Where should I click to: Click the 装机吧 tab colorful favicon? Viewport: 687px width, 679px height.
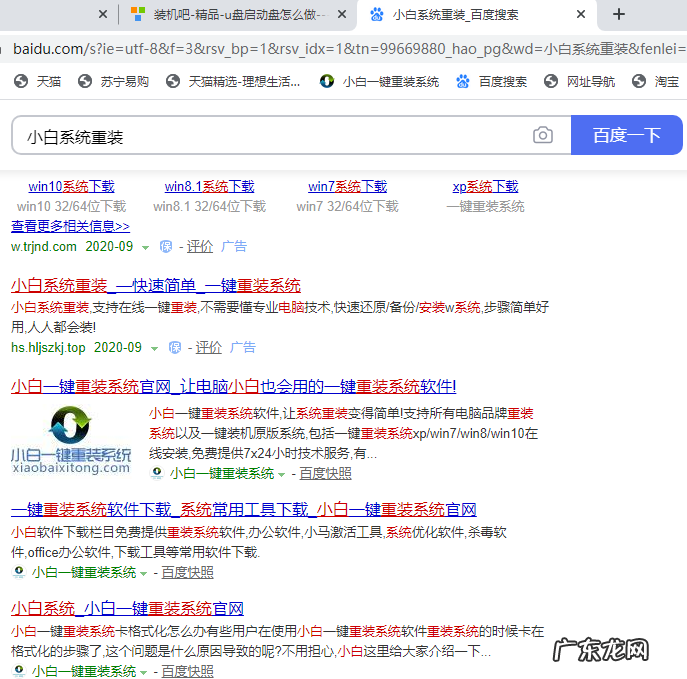click(138, 15)
